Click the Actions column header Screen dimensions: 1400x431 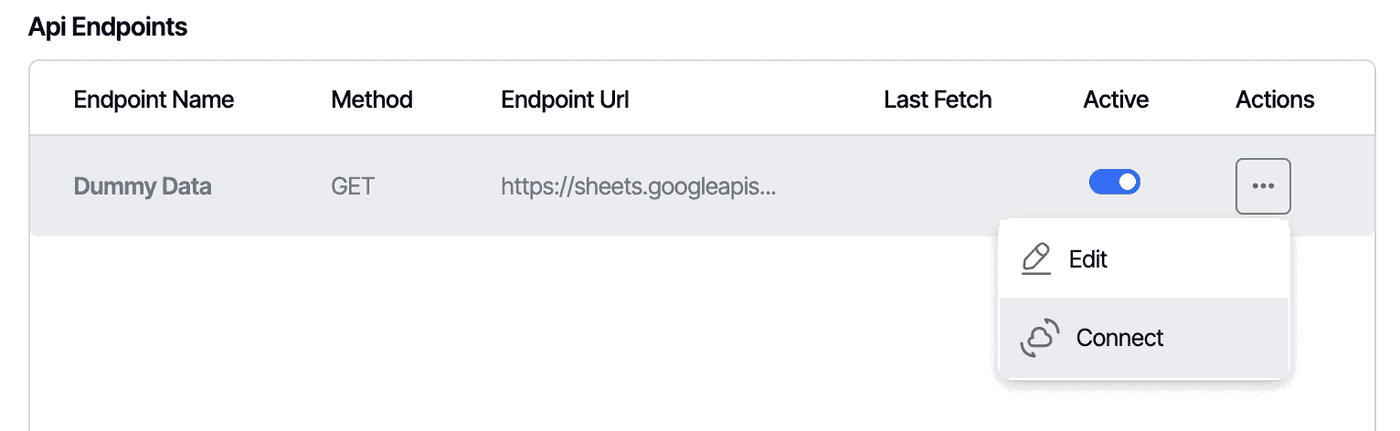[1275, 100]
